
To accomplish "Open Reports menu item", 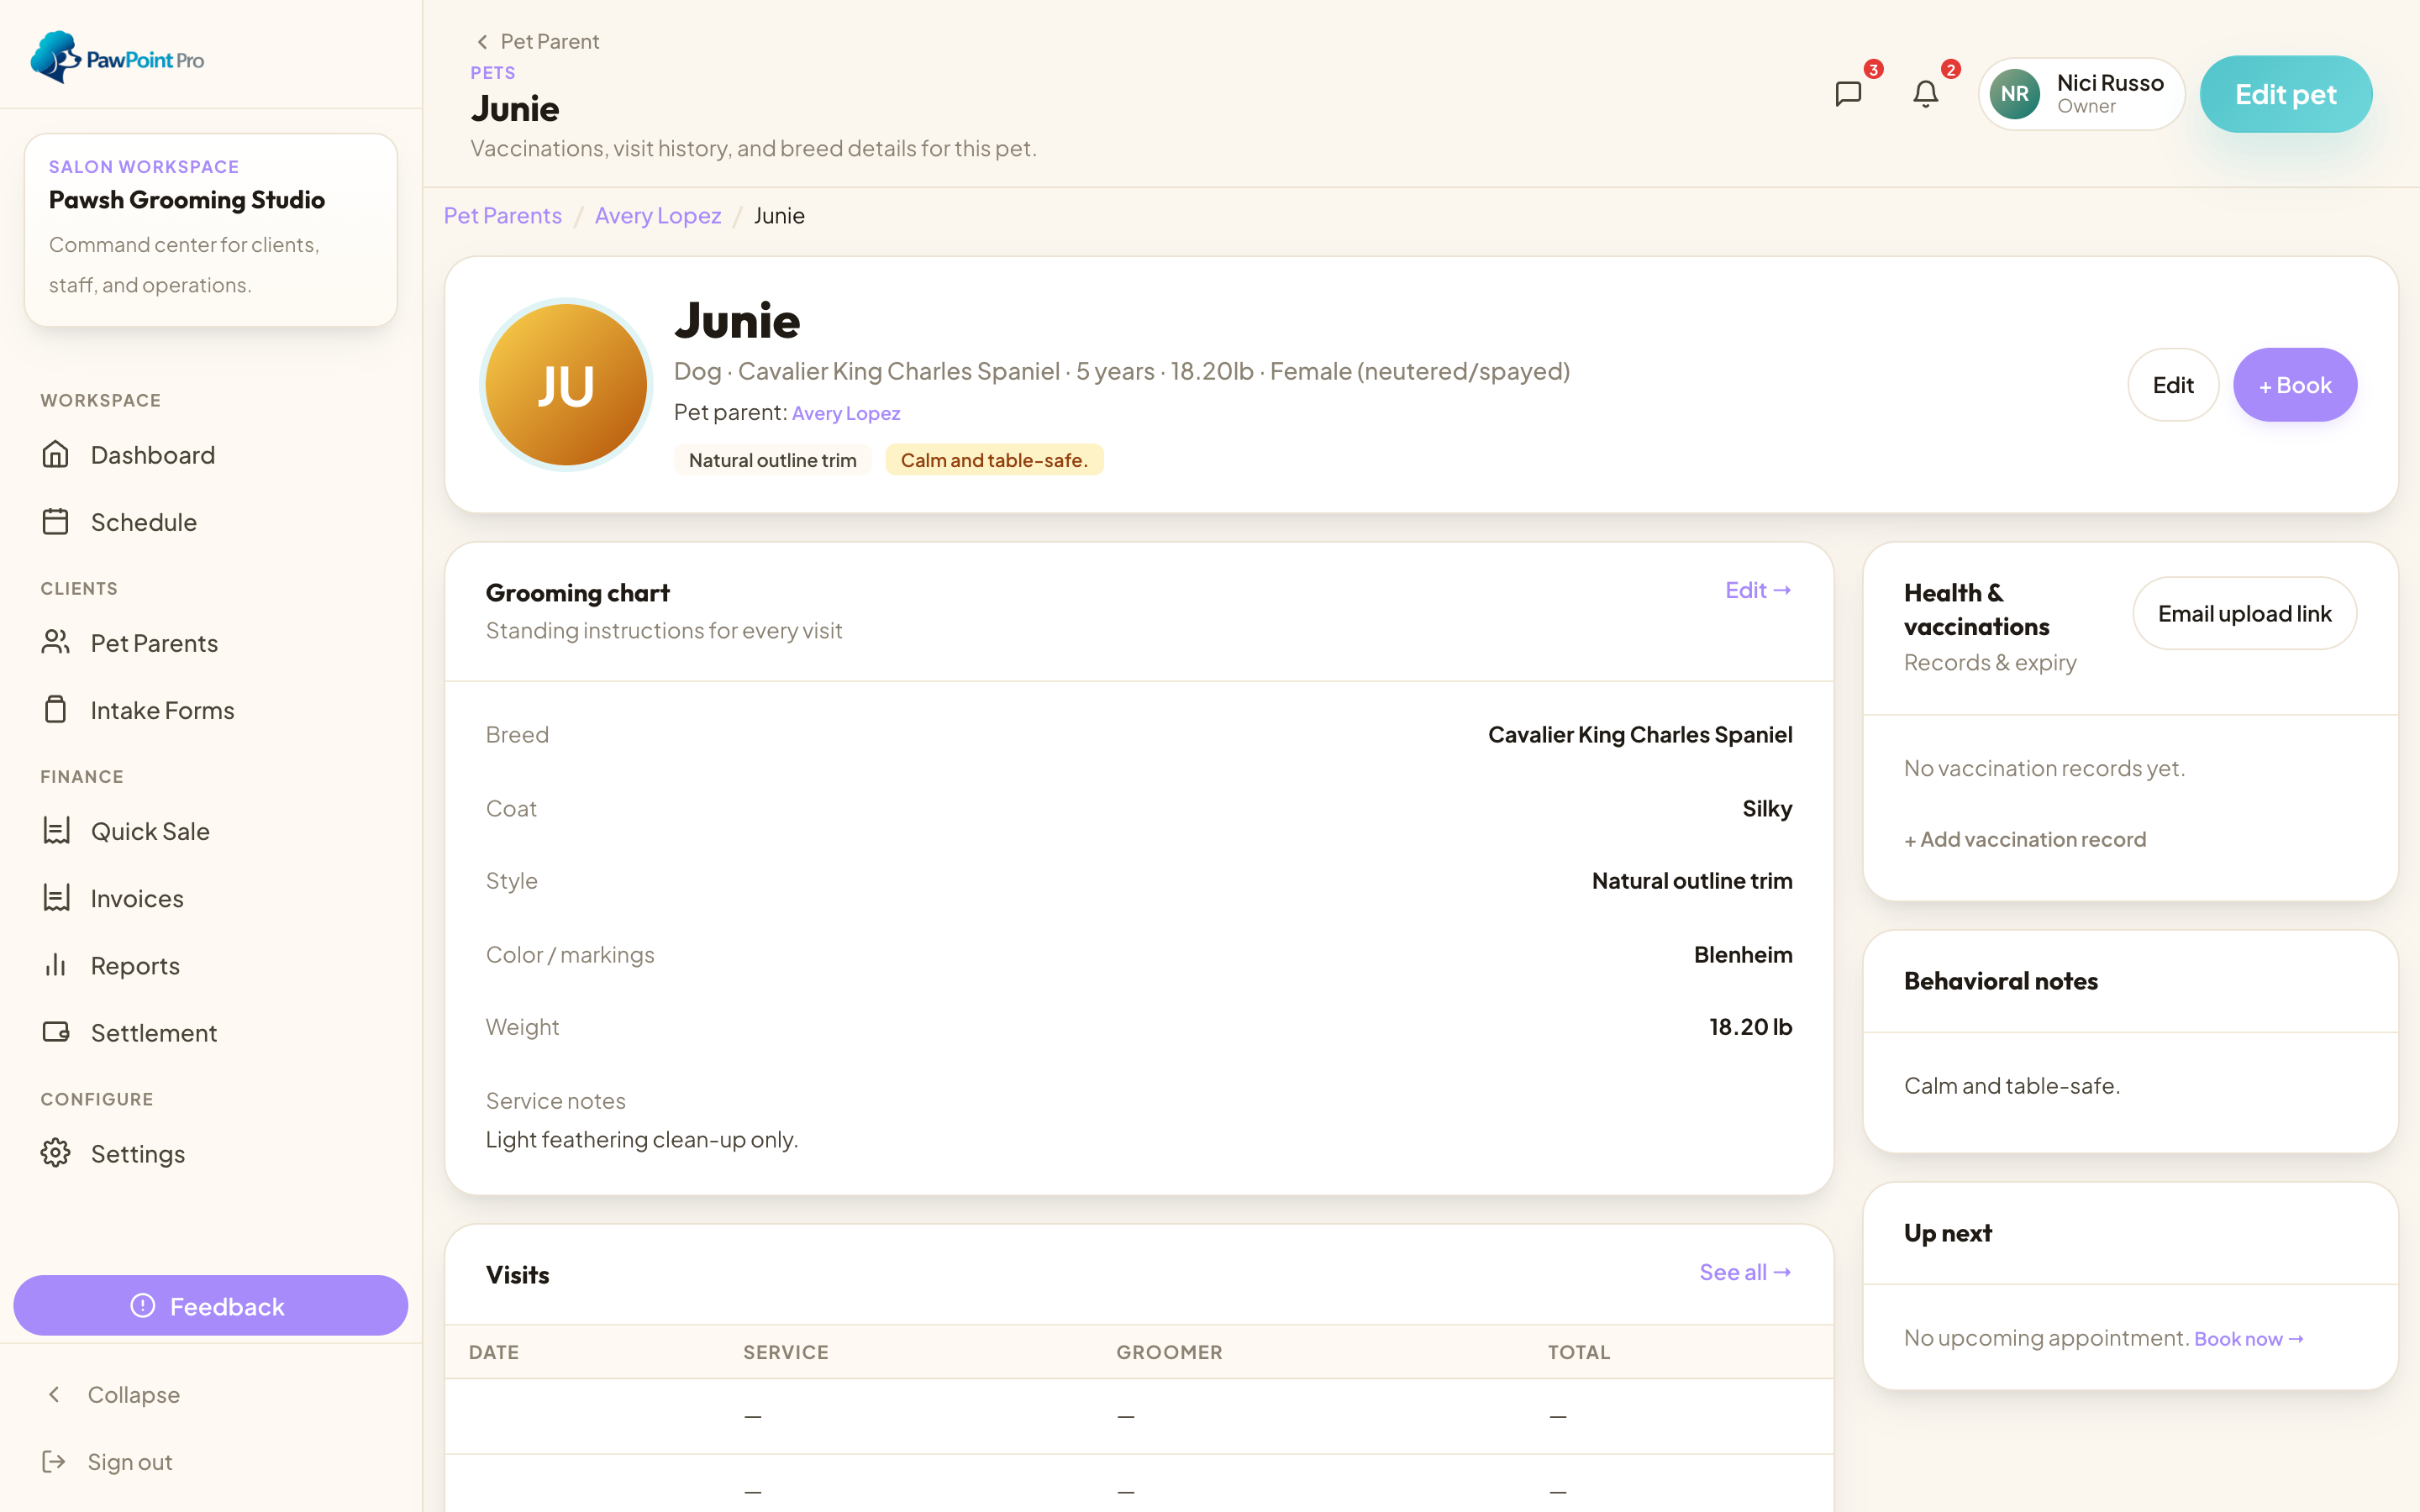I will pos(211,965).
